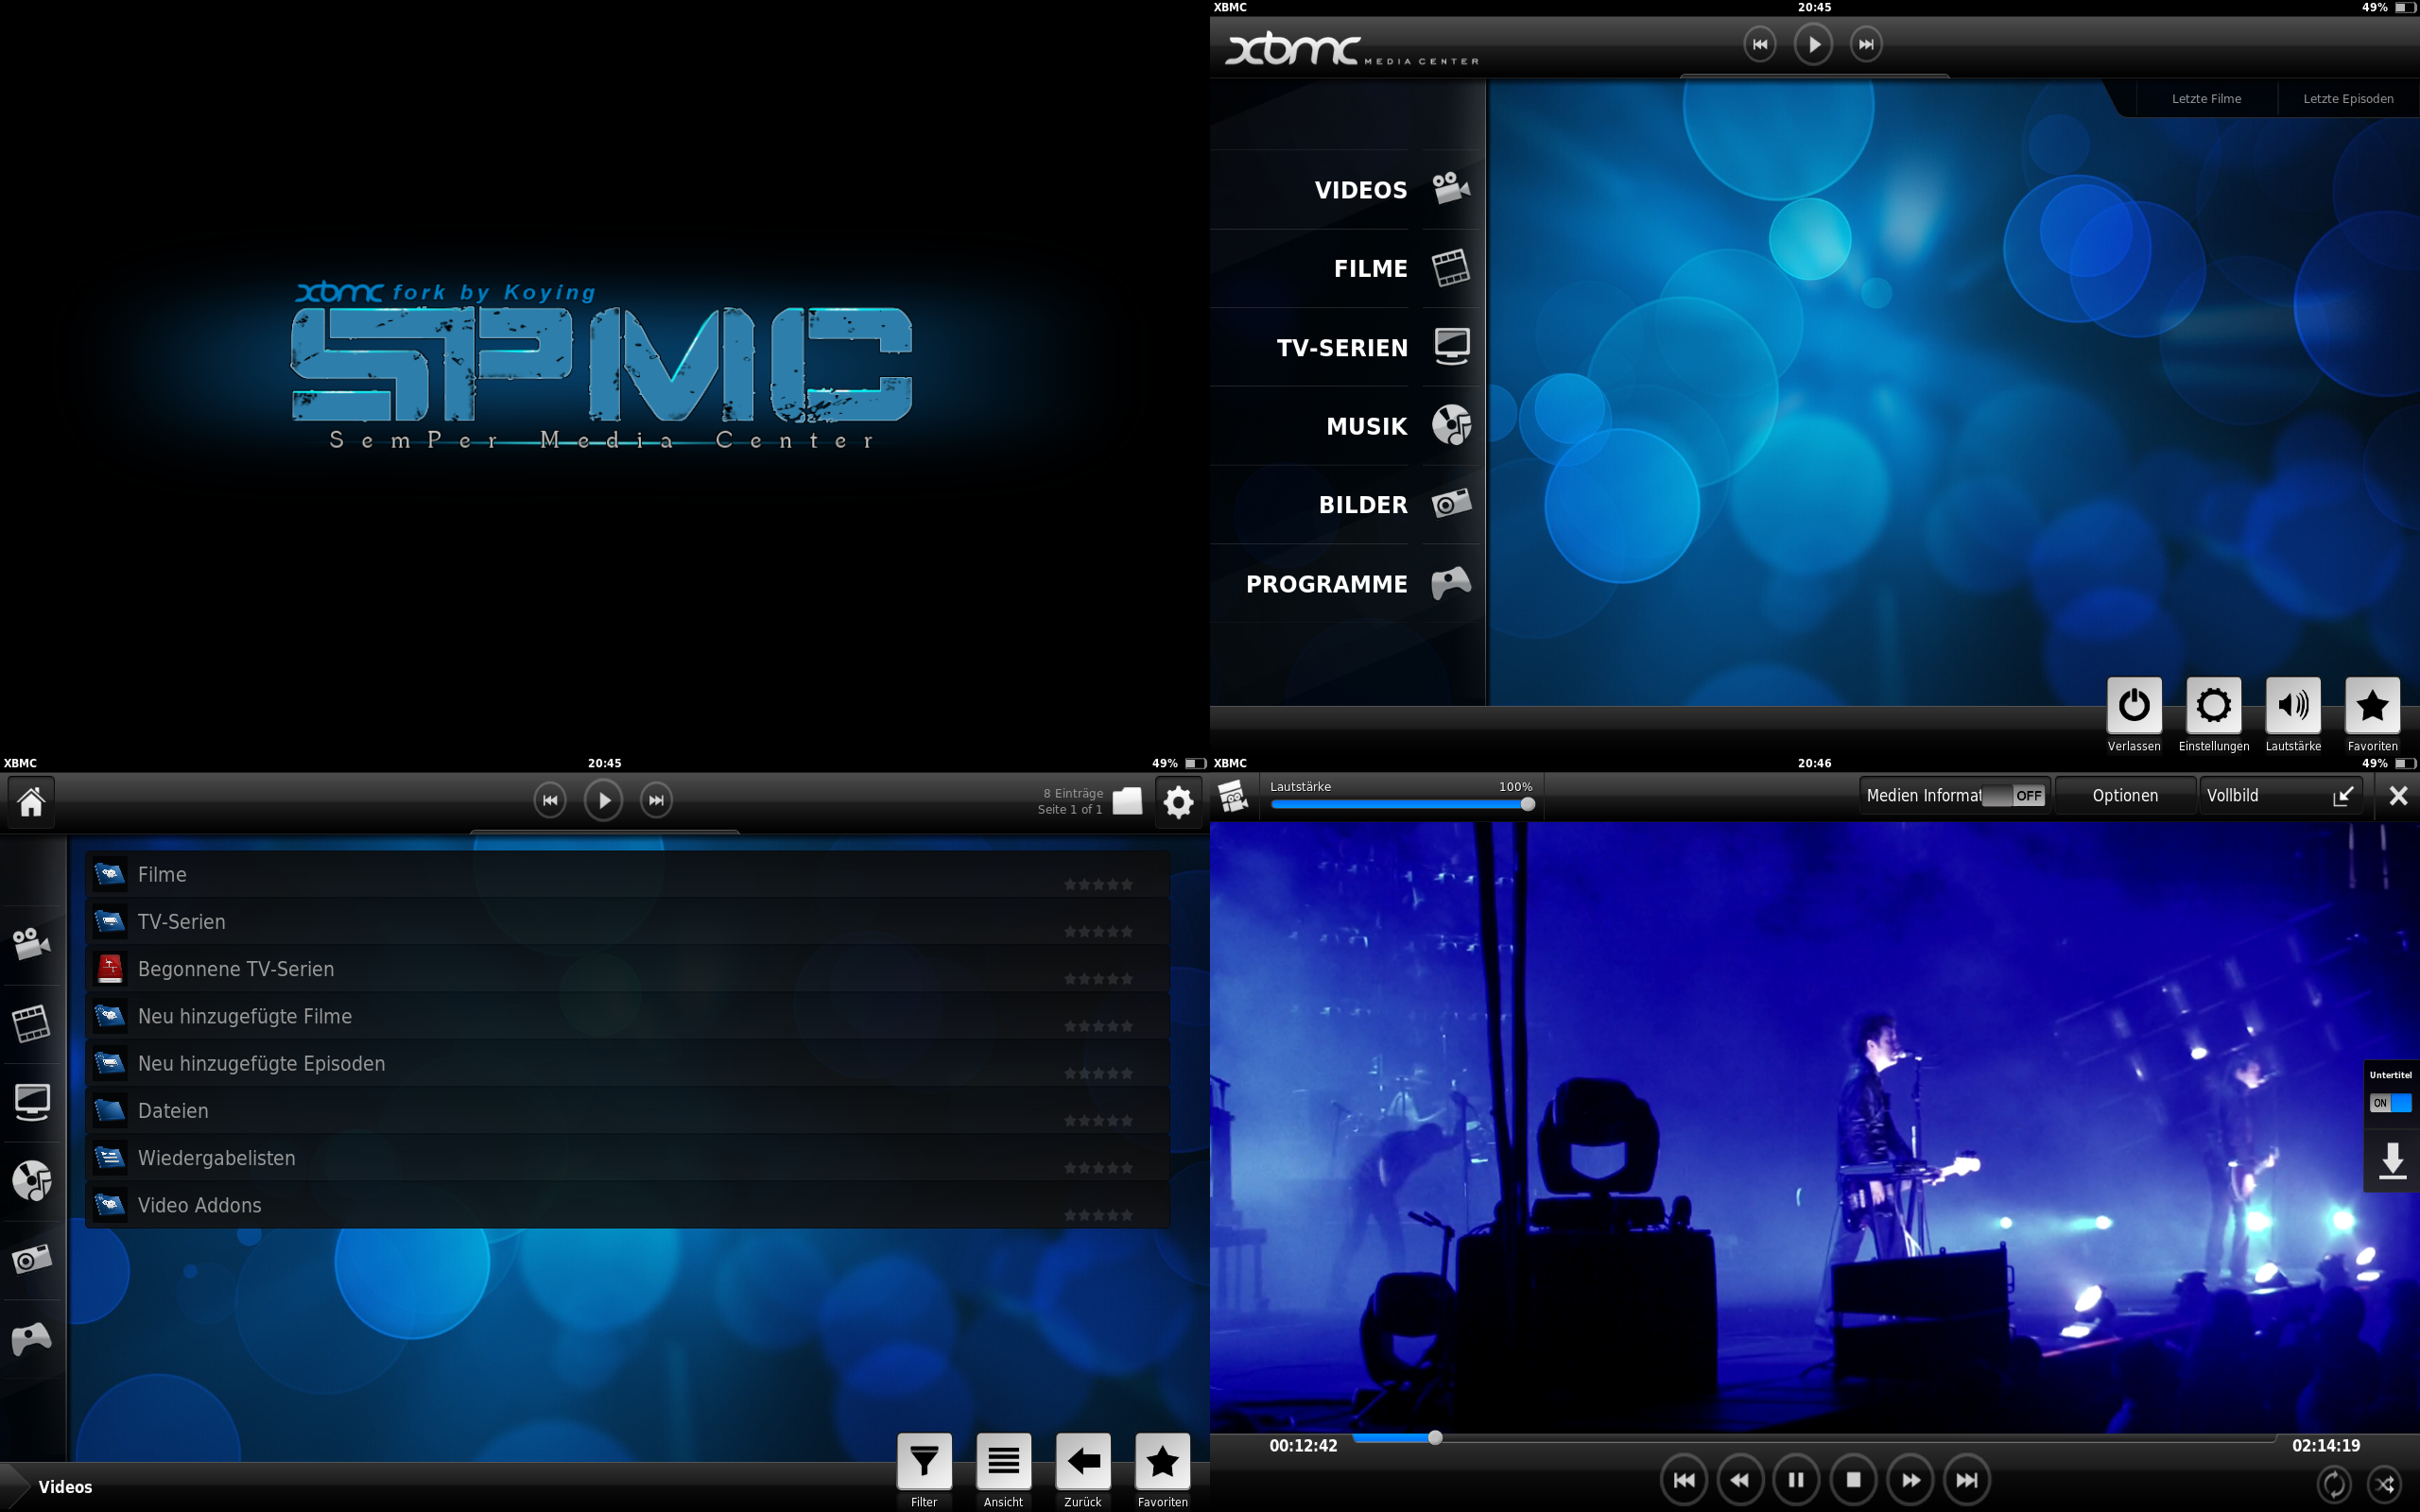Skip to next track on the home screen
The width and height of the screenshot is (2420, 1512).
(1866, 44)
